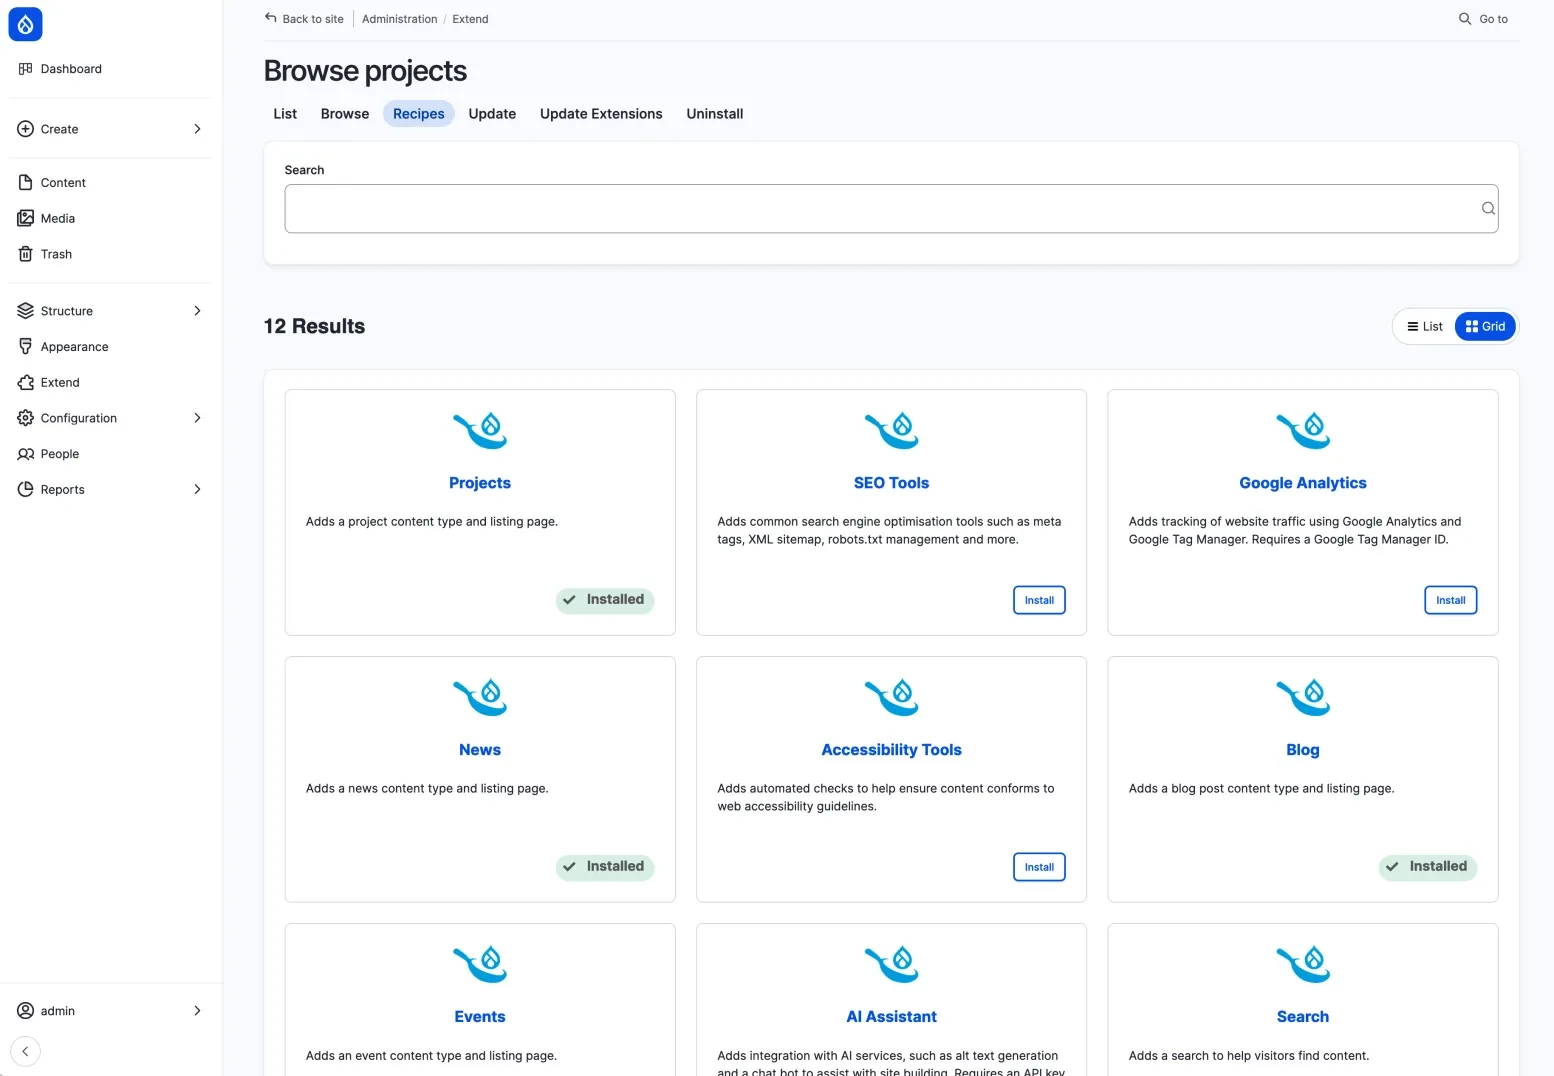Viewport: 1554px width, 1076px height.
Task: Open the Search recipe title link
Action: (x=1303, y=1017)
